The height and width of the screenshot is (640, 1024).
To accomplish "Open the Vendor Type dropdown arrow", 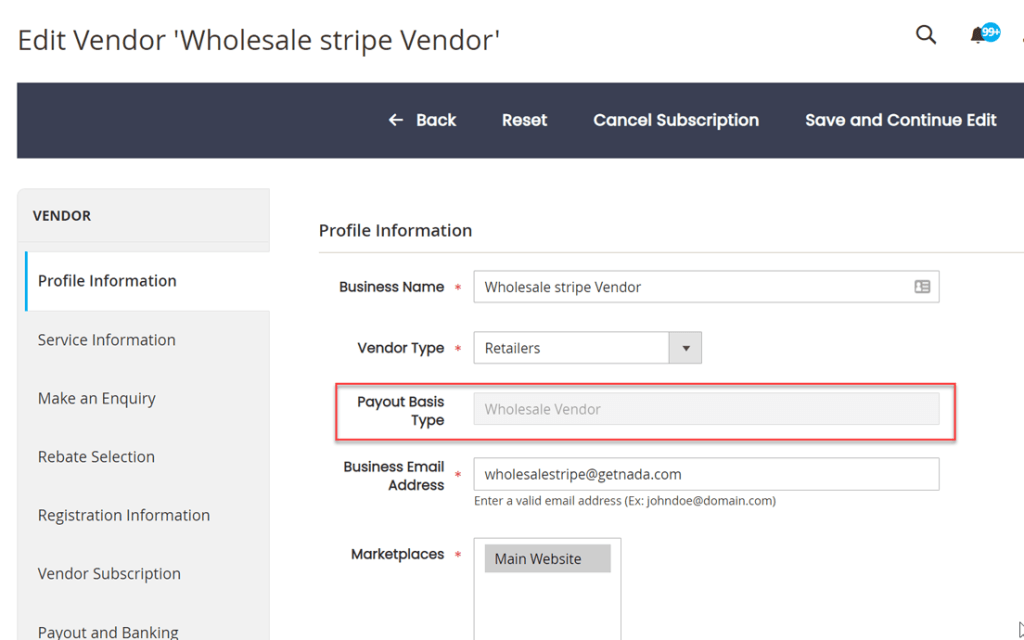I will [x=686, y=348].
